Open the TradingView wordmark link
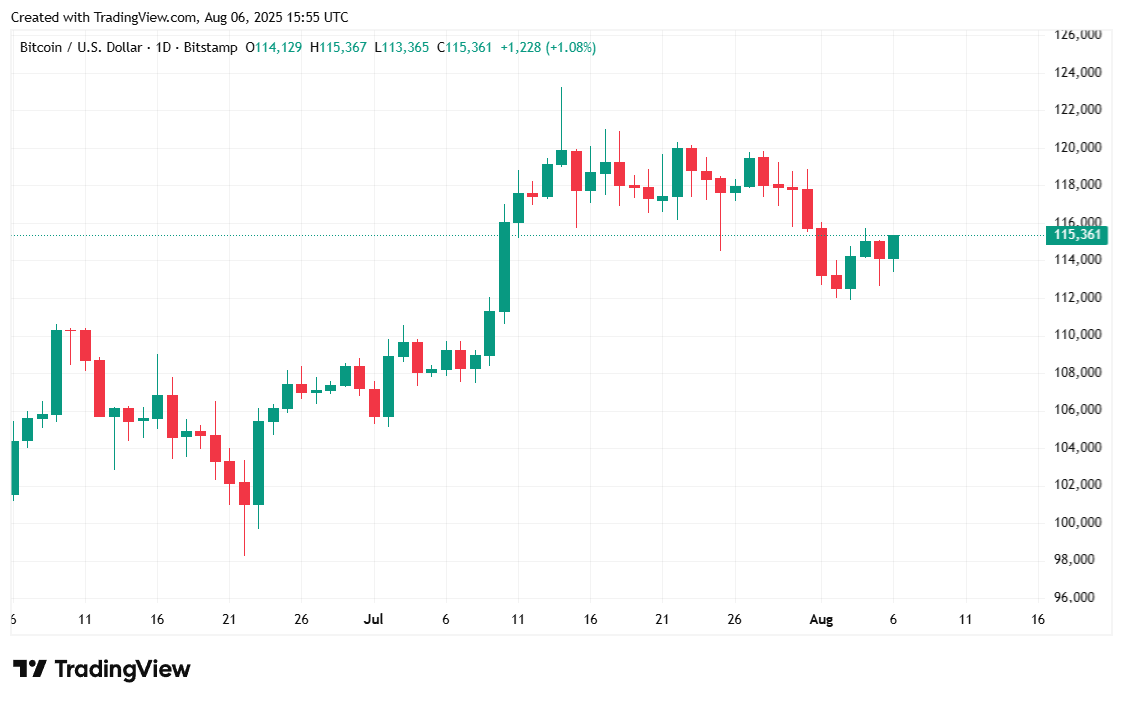This screenshot has height=703, width=1123. click(x=121, y=669)
